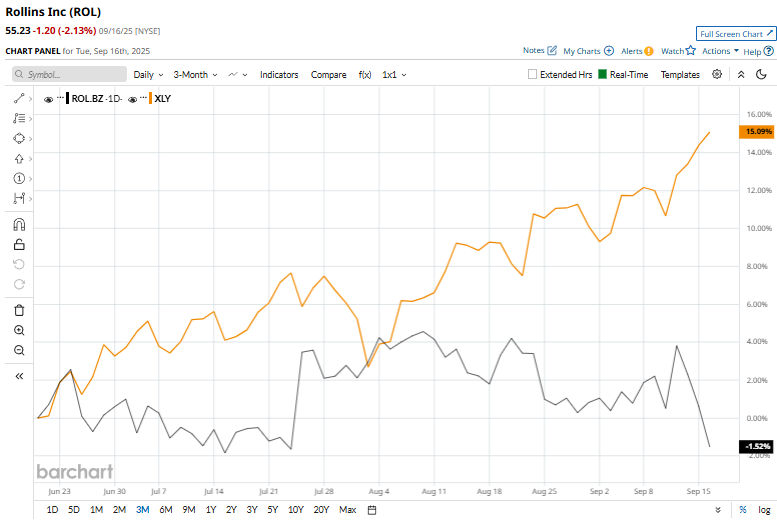Focus the Symbol search field
This screenshot has height=526, width=777.
coord(69,74)
